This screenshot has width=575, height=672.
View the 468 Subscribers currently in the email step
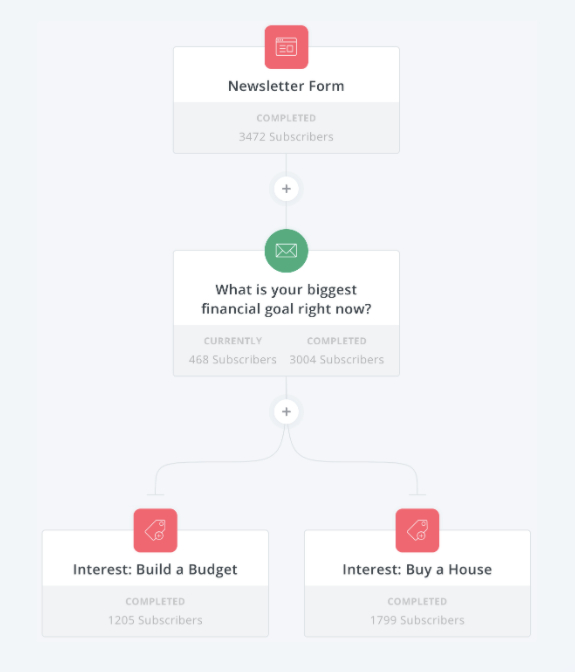point(233,360)
